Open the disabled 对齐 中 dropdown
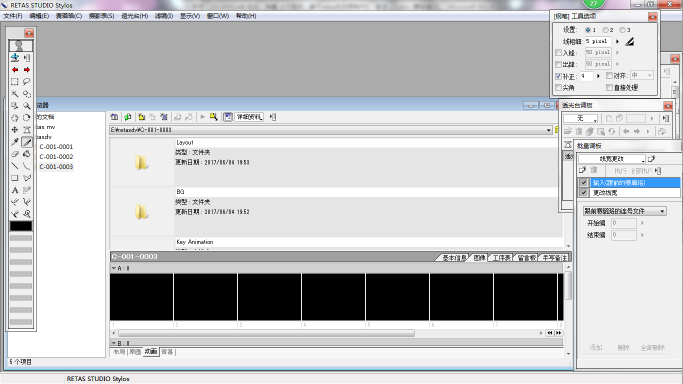The width and height of the screenshot is (683, 384). pyautogui.click(x=642, y=76)
